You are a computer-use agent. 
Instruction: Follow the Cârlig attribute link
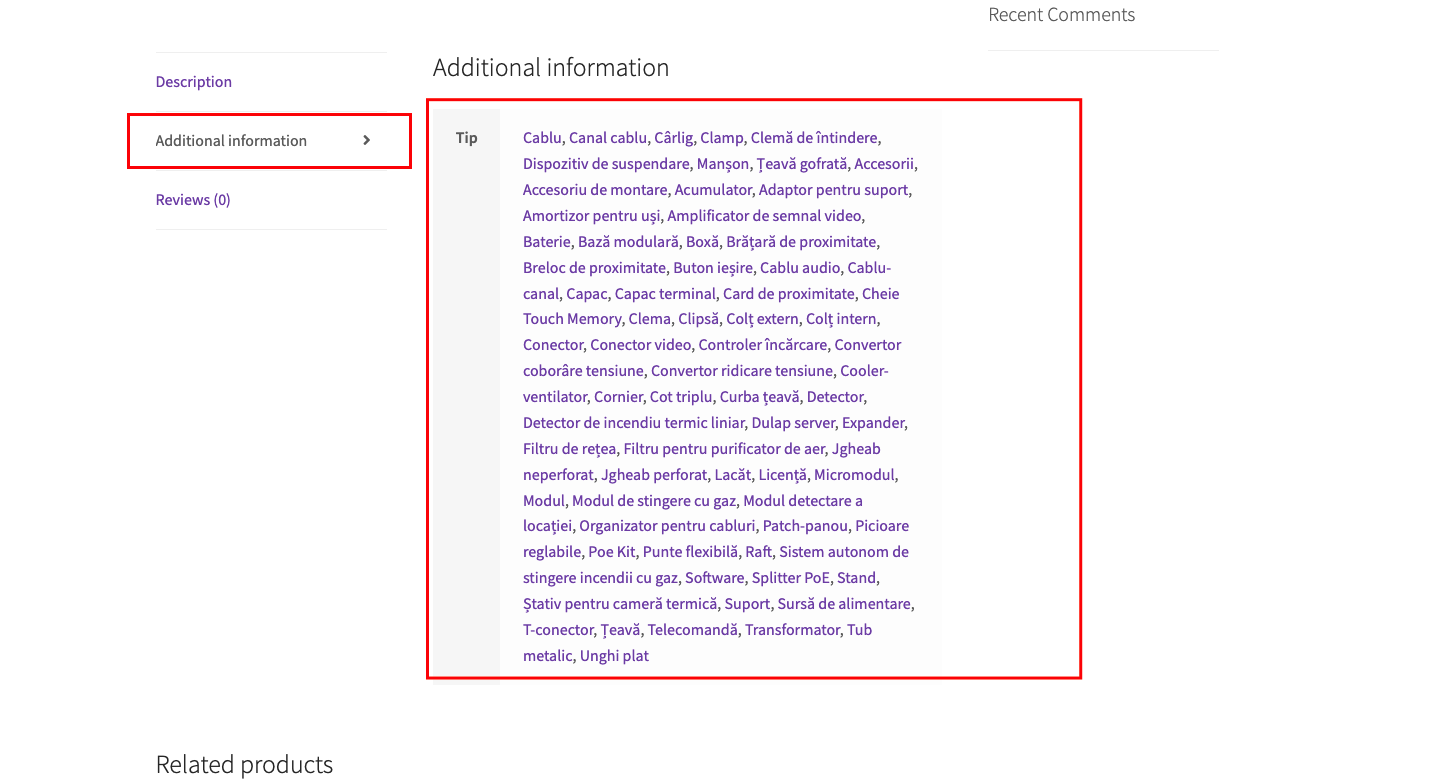click(x=673, y=138)
